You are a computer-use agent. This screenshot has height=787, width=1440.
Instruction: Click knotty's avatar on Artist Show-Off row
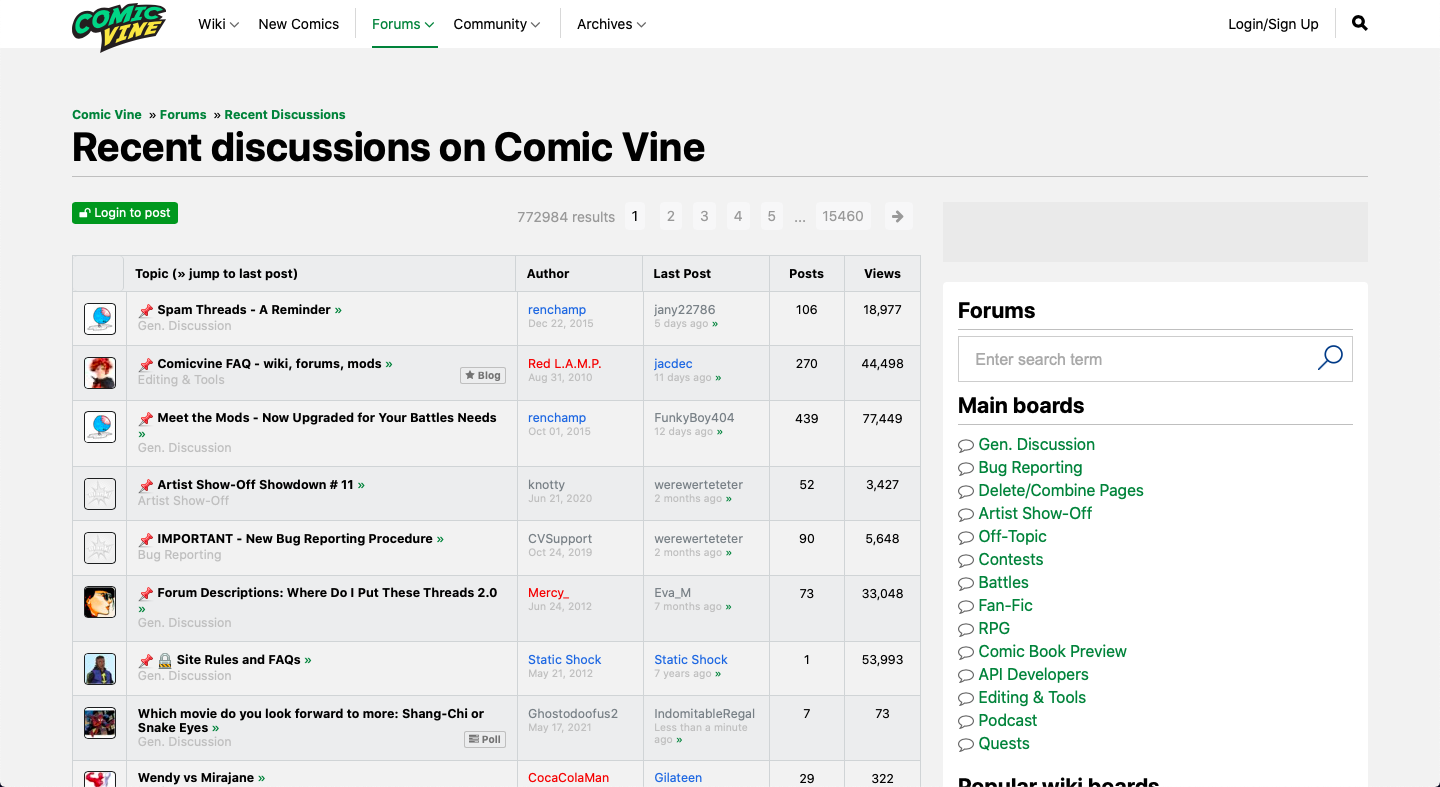pos(100,493)
